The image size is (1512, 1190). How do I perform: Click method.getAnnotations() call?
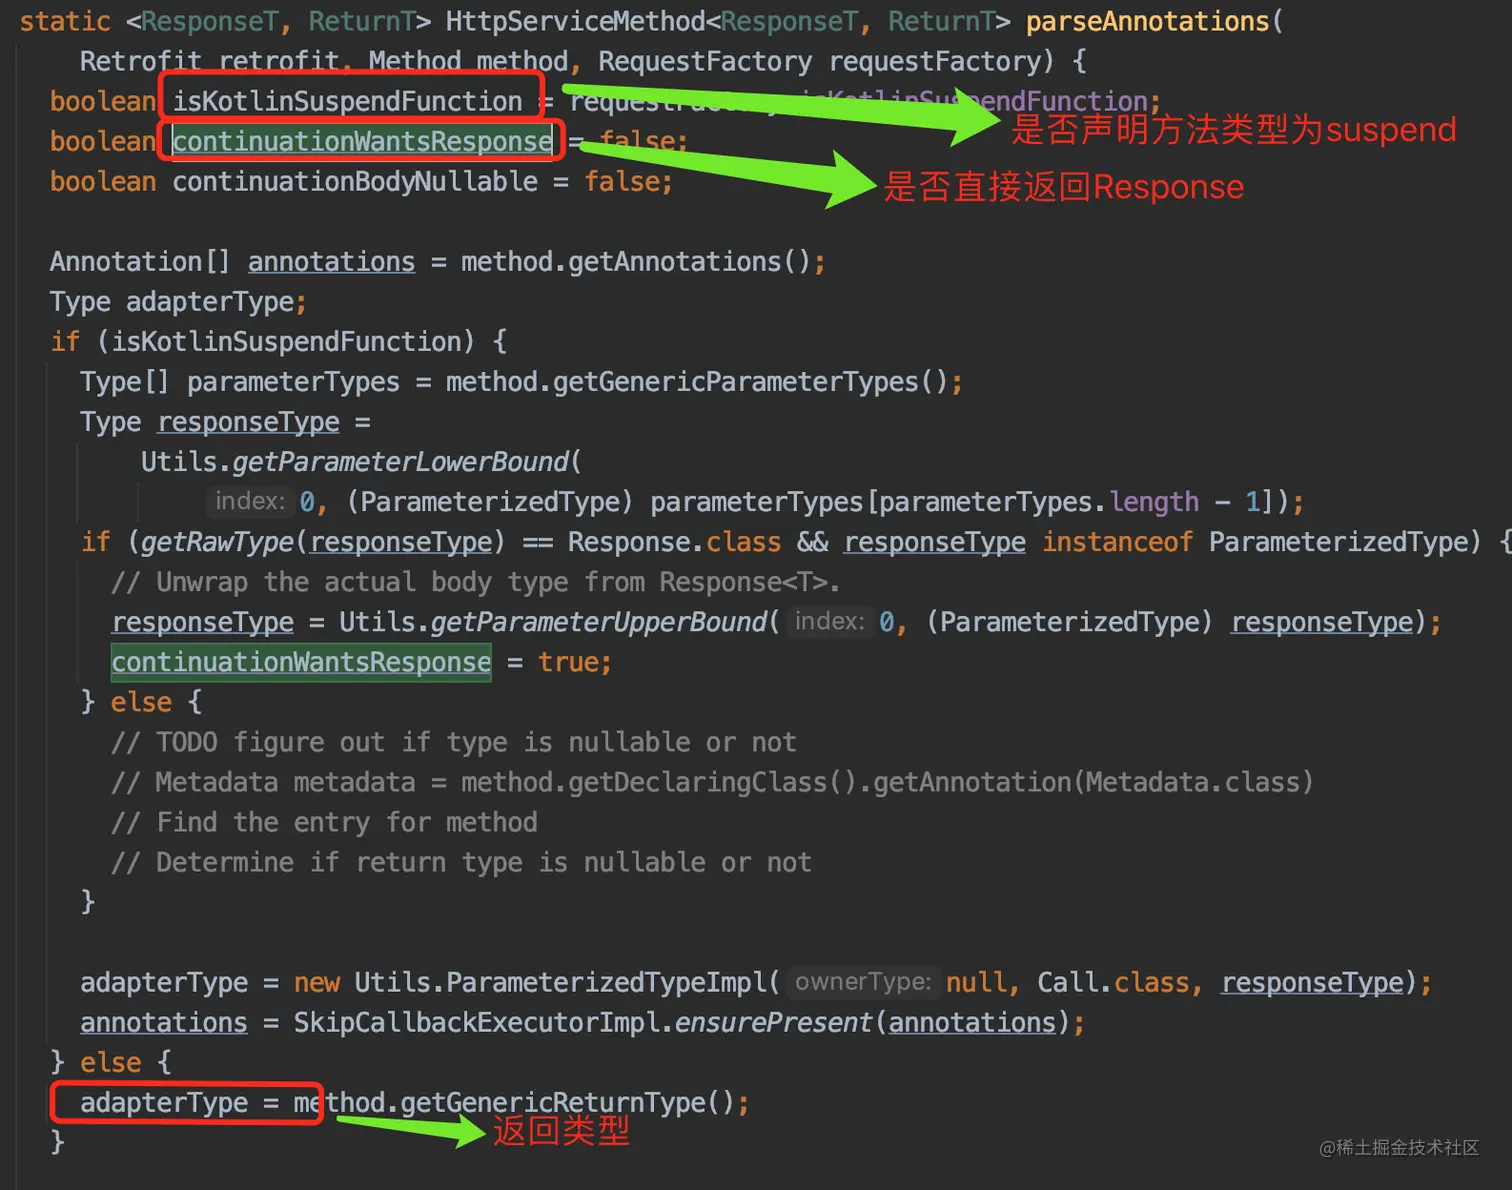(x=635, y=261)
